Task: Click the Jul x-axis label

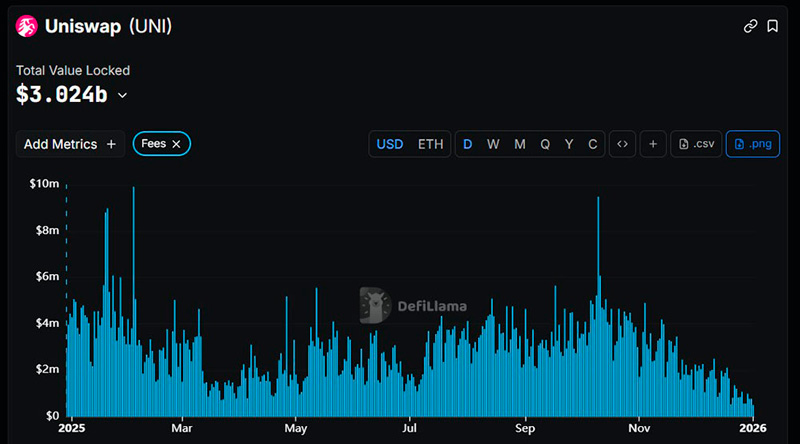Action: 409,428
